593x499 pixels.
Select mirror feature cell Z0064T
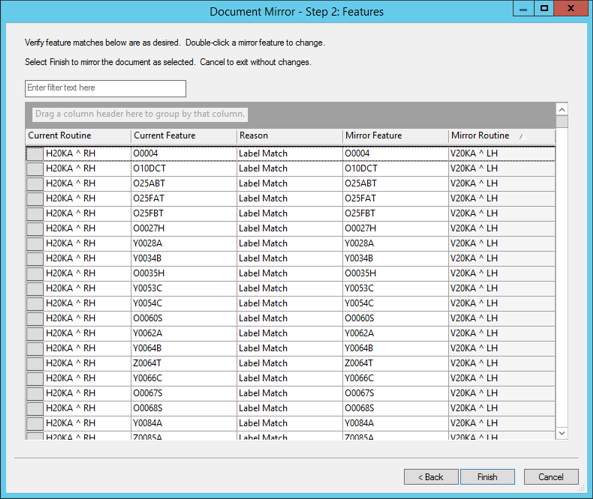tap(396, 363)
